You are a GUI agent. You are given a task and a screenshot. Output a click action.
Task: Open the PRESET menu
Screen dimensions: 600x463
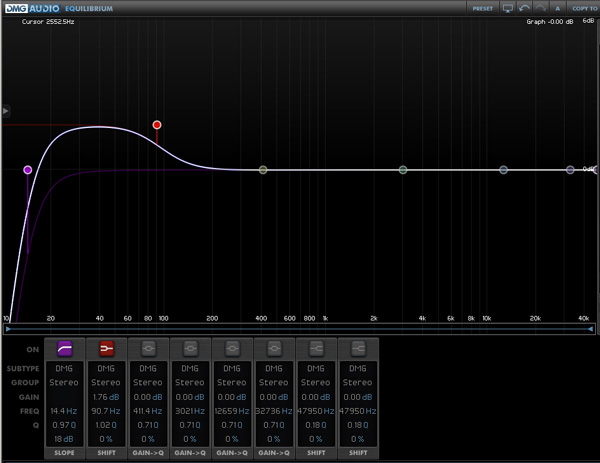(483, 8)
